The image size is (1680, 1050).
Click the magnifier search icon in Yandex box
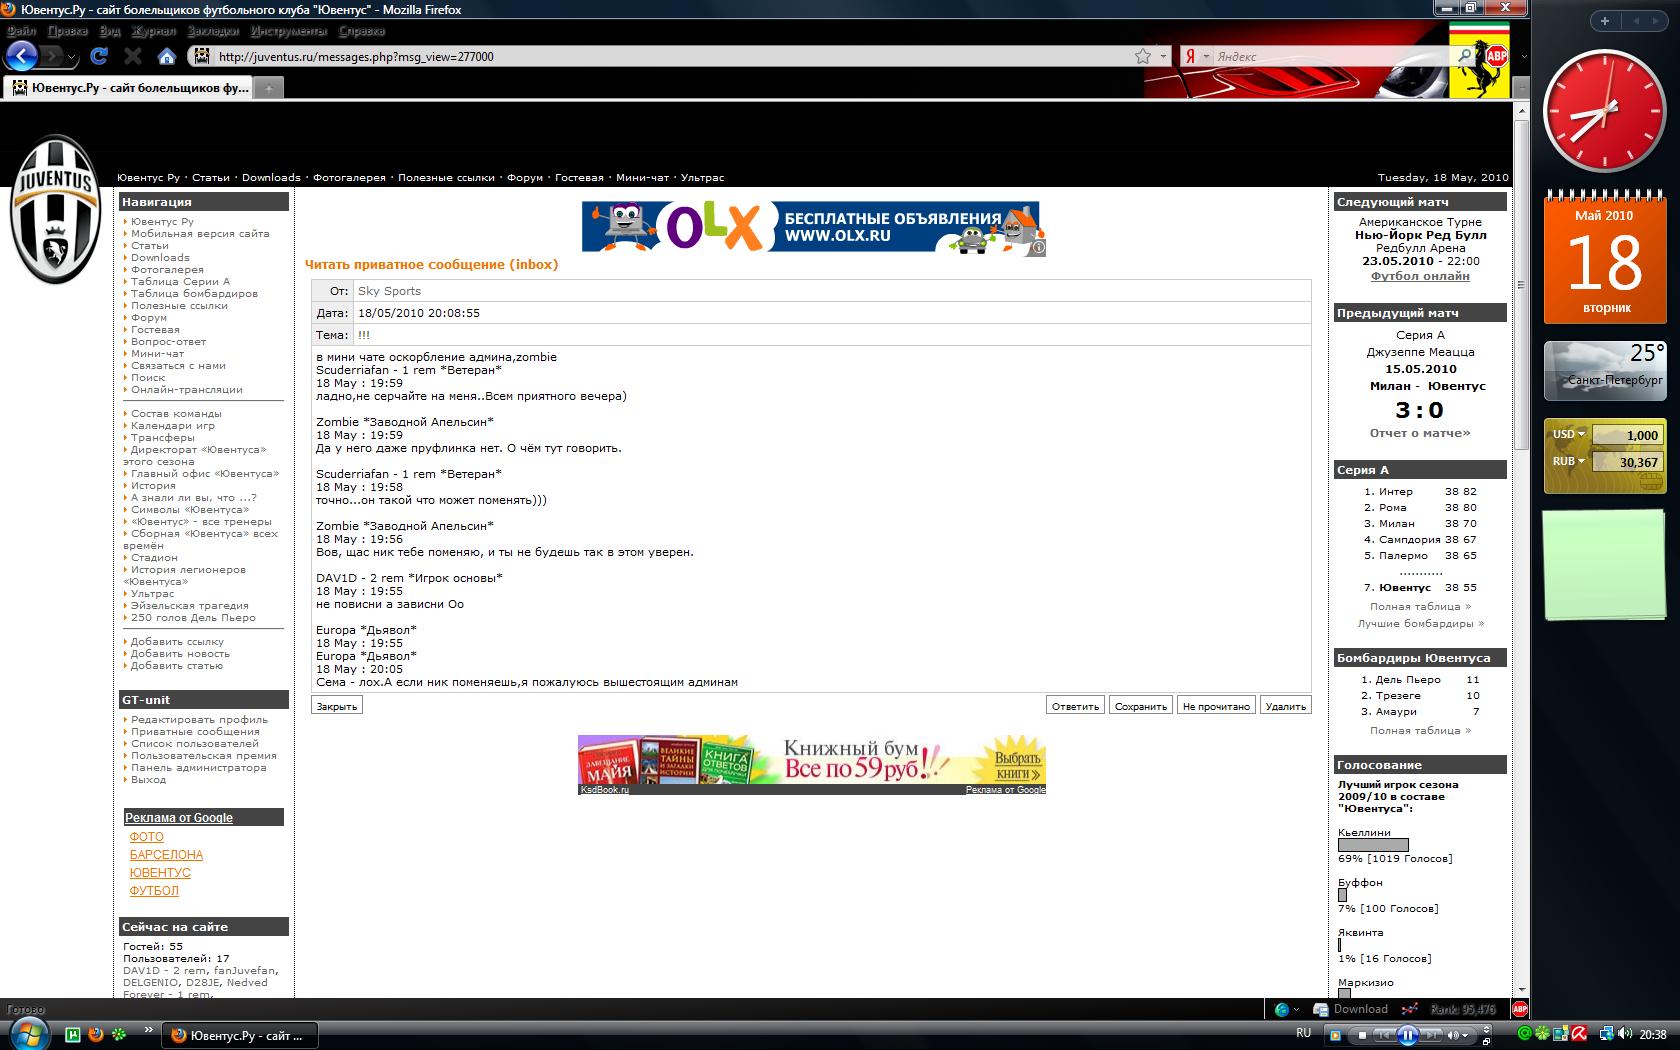(x=1466, y=56)
